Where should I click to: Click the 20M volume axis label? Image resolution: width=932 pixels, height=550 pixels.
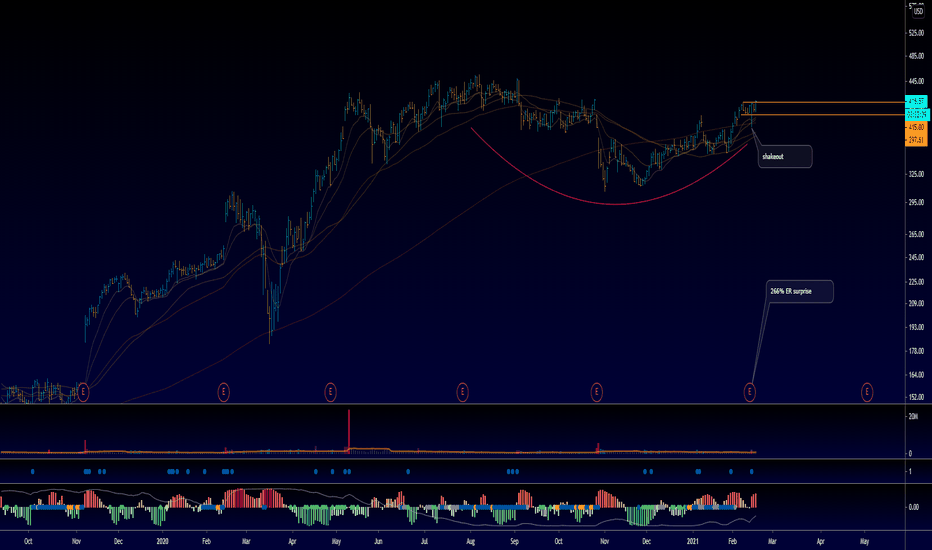click(913, 416)
